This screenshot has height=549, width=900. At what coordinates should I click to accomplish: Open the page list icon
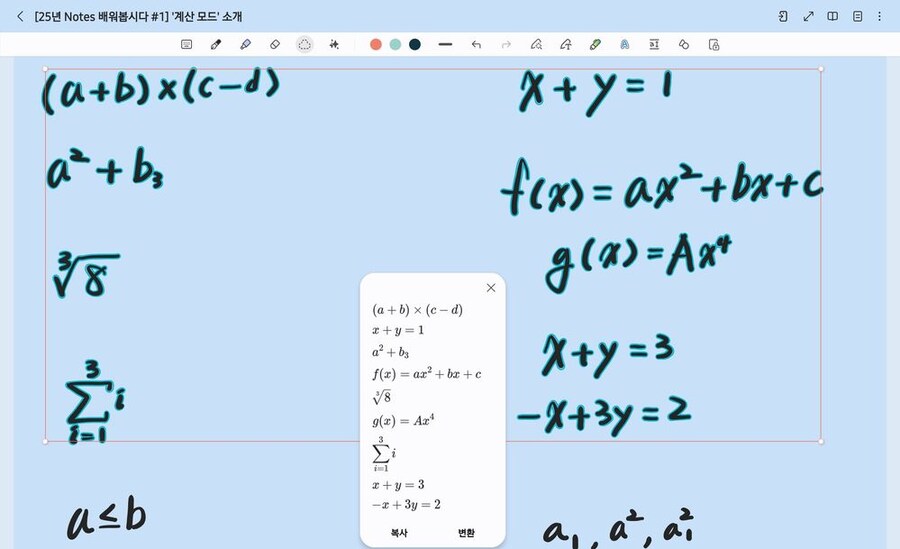tap(857, 16)
